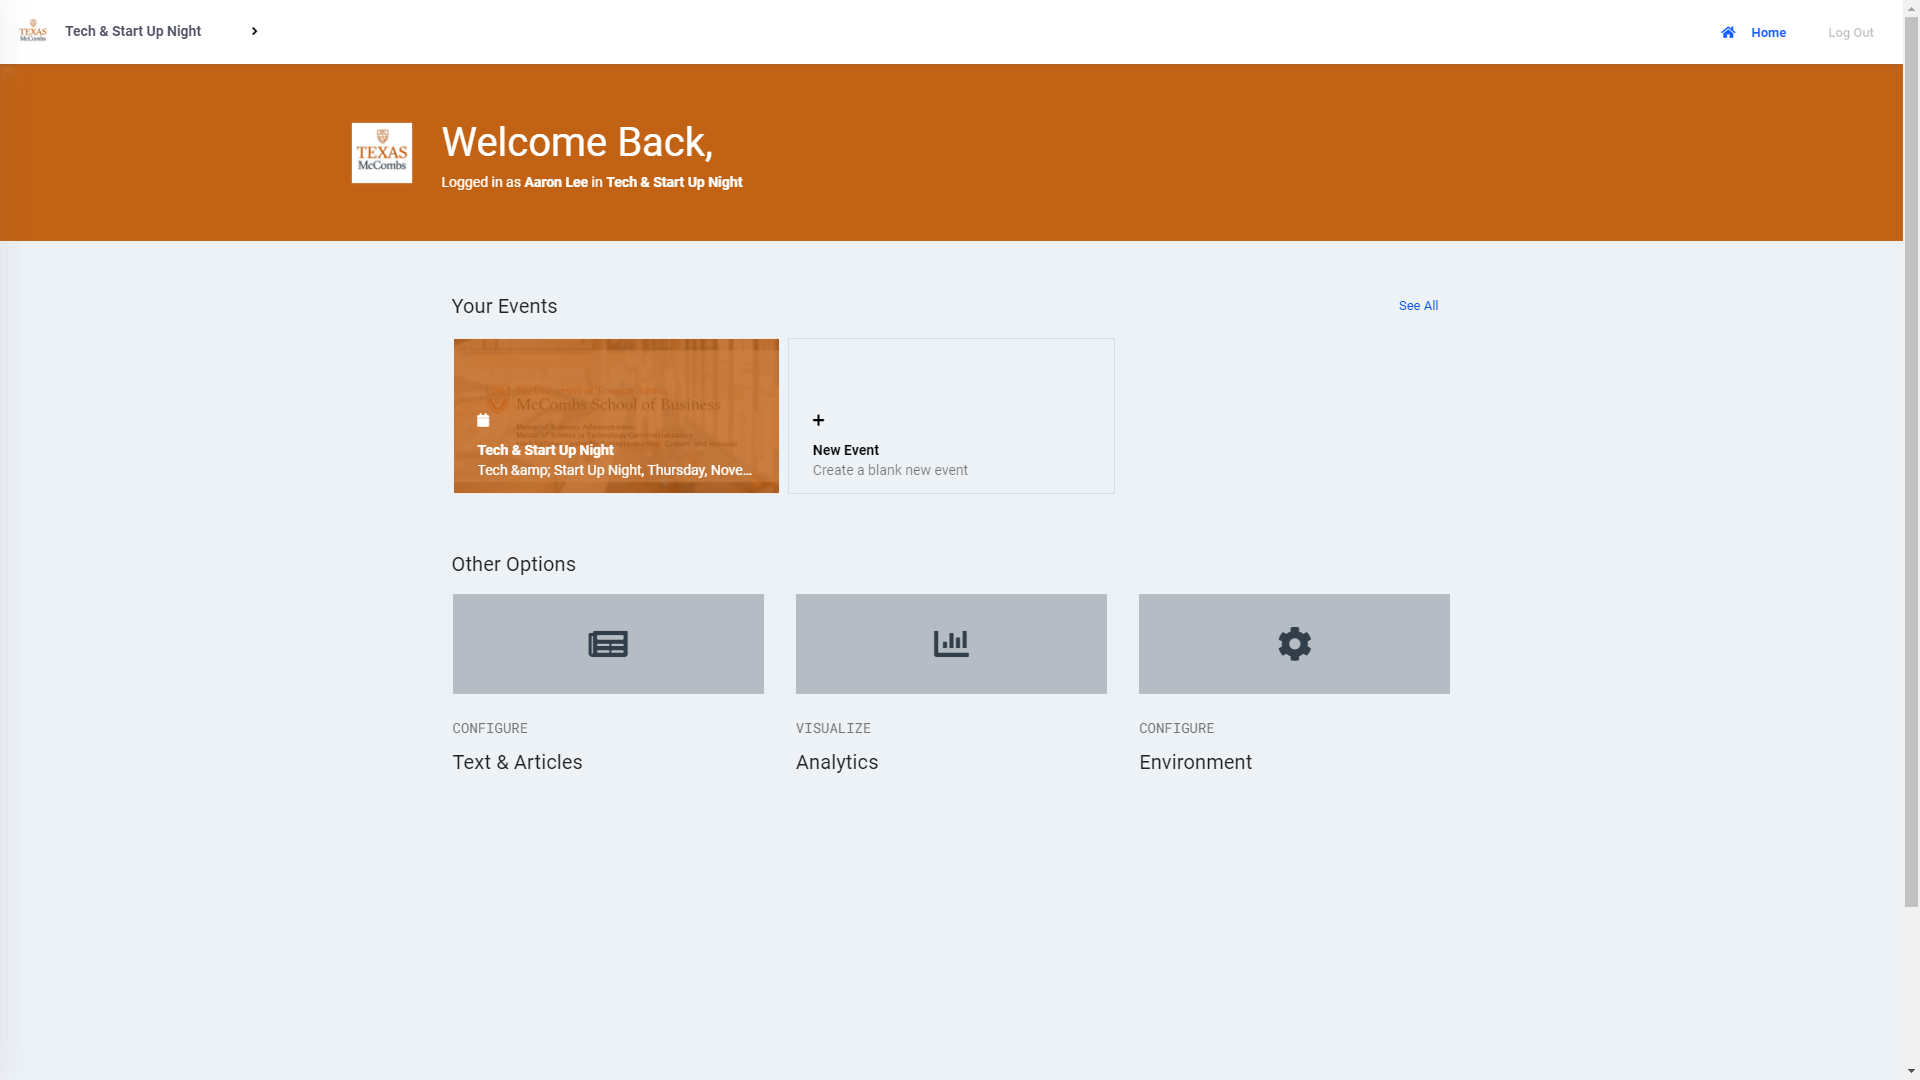Click the vertical scrollbar thumb
The width and height of the screenshot is (1920, 1080).
1911,460
